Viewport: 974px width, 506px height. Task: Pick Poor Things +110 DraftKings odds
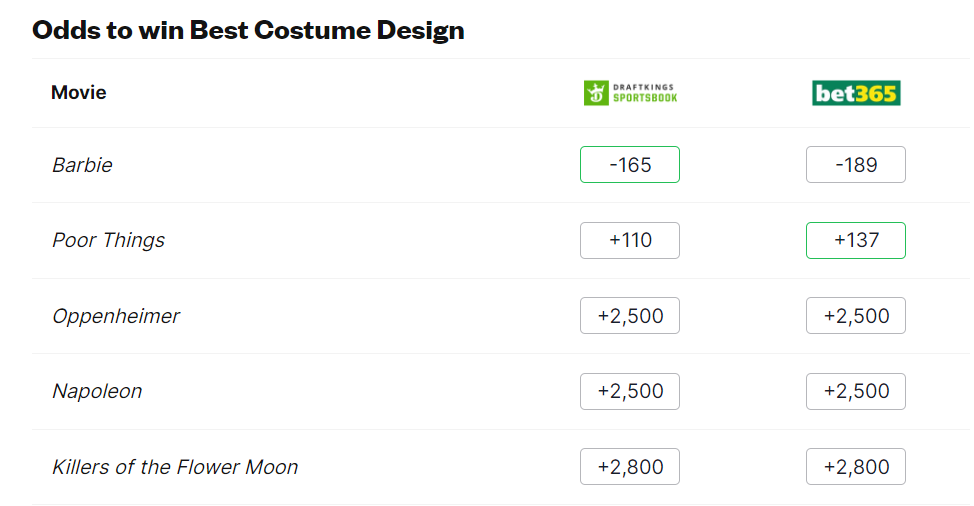pos(630,241)
